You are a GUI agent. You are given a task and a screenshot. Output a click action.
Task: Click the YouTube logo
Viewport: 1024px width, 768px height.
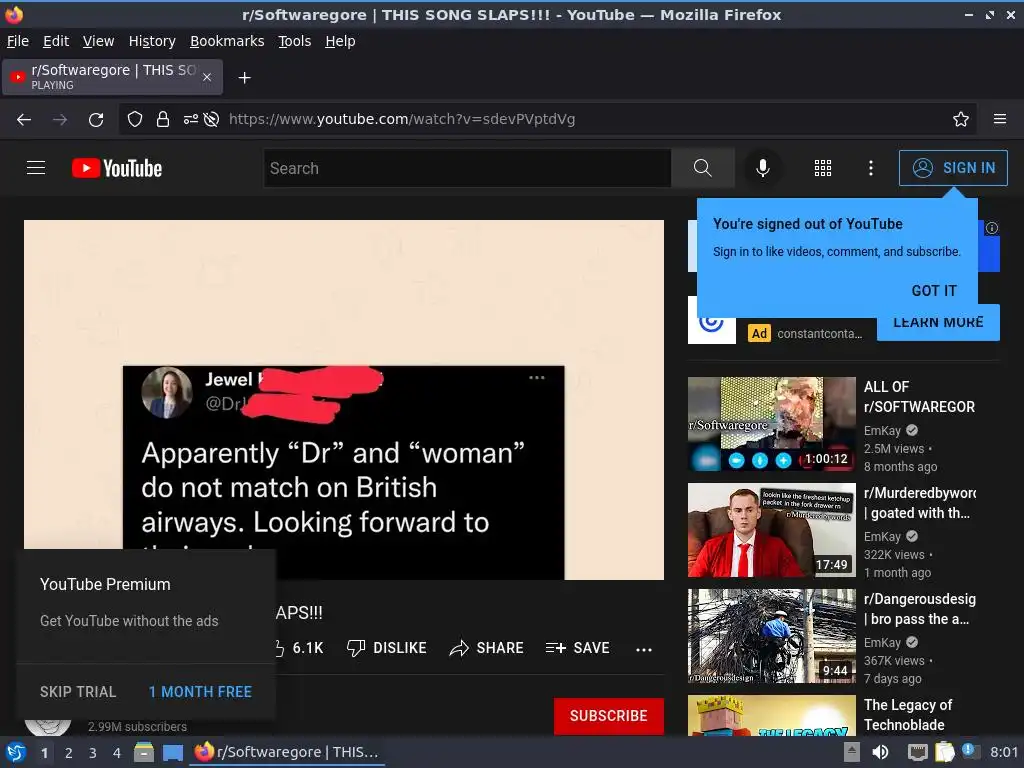(x=117, y=168)
